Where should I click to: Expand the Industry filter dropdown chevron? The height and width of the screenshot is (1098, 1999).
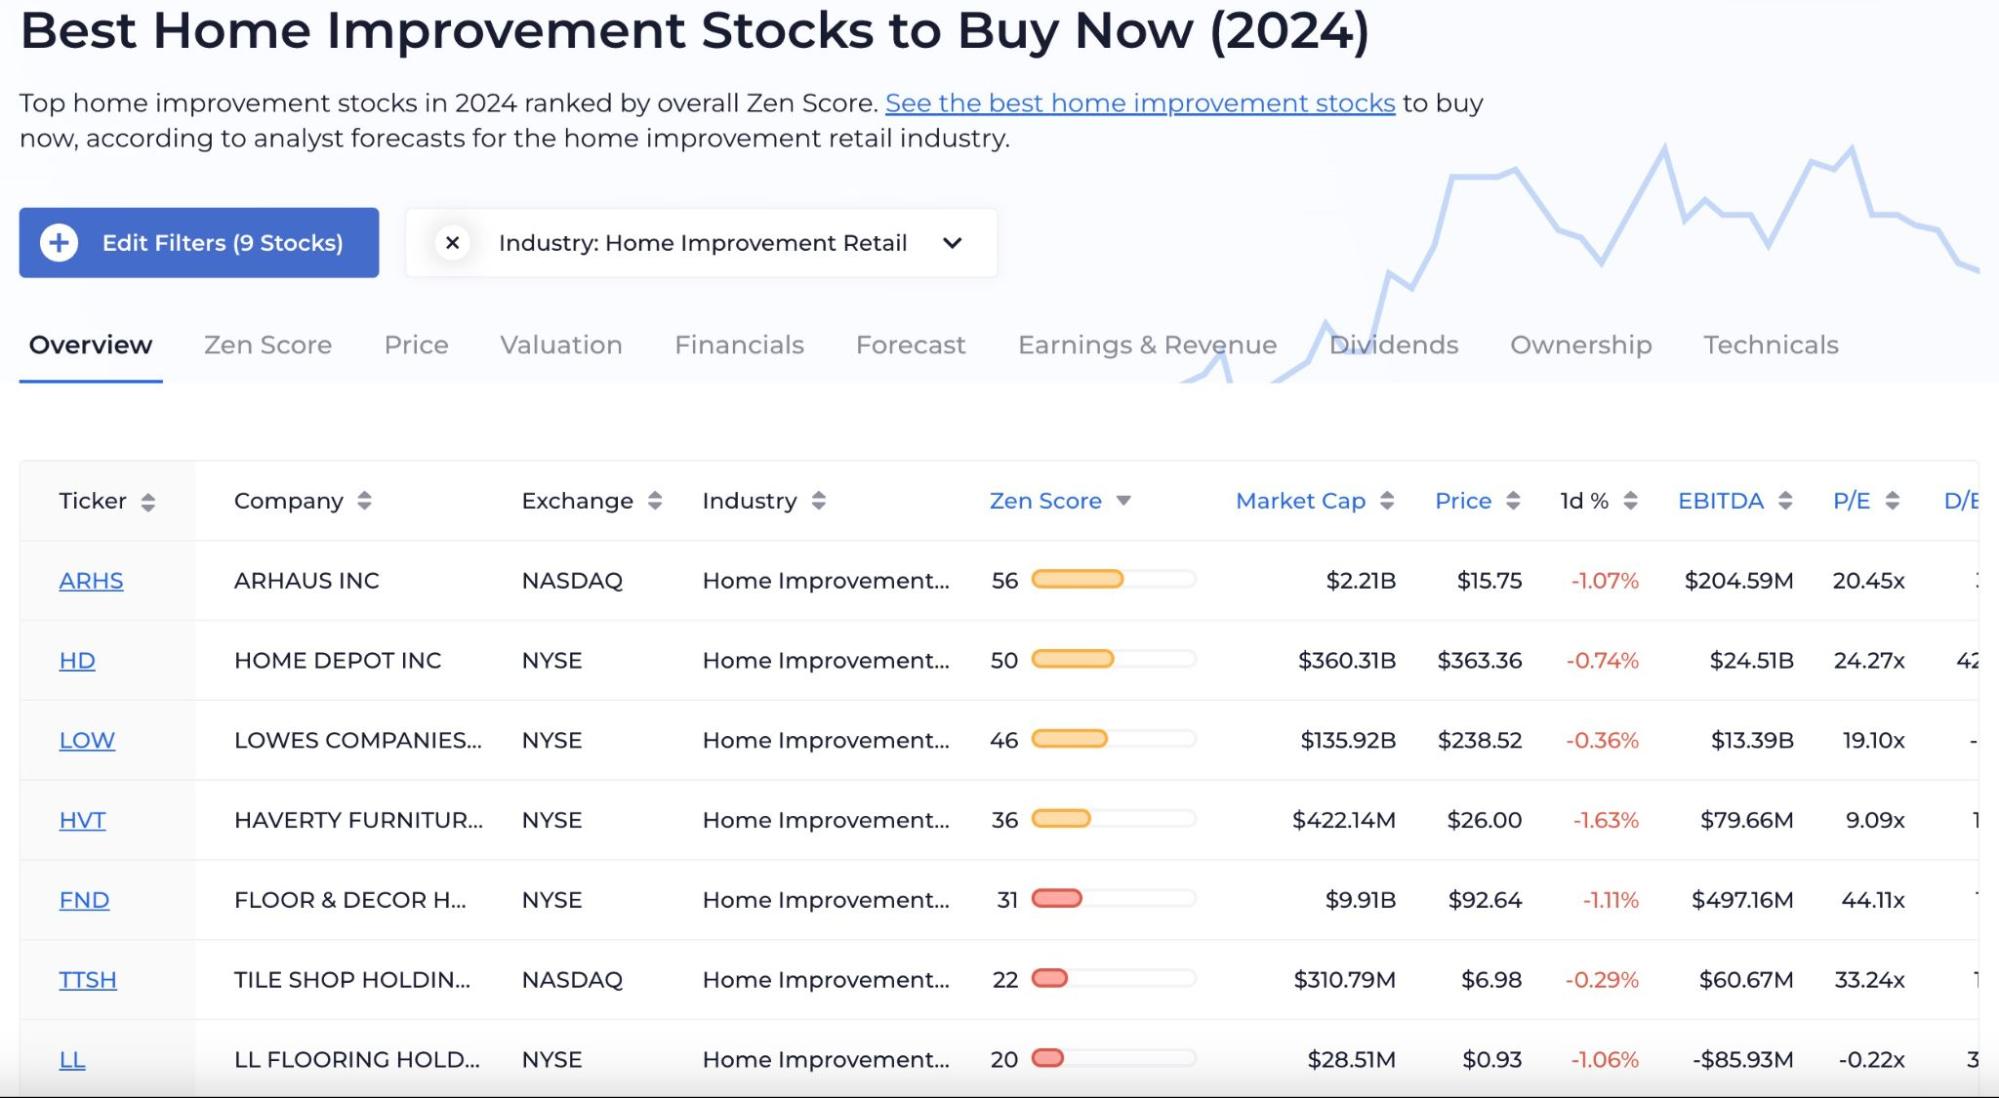[x=952, y=243]
